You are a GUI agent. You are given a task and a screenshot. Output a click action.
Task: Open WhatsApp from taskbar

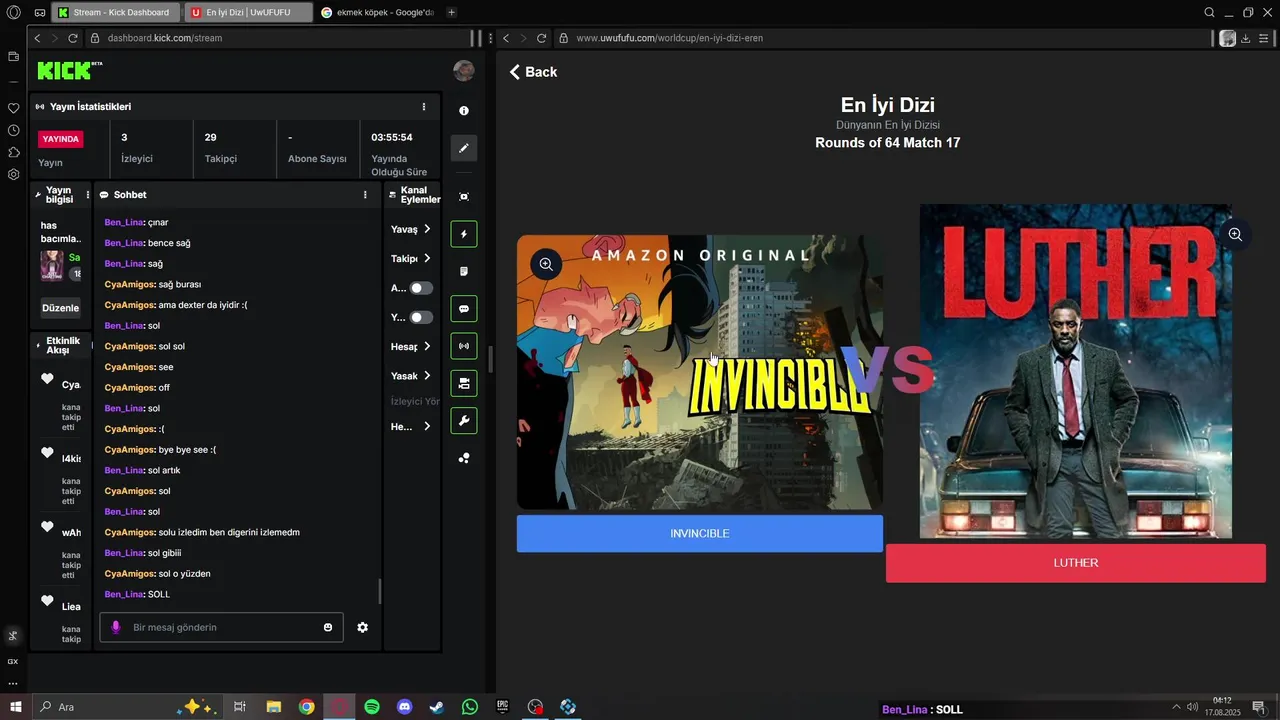click(470, 707)
